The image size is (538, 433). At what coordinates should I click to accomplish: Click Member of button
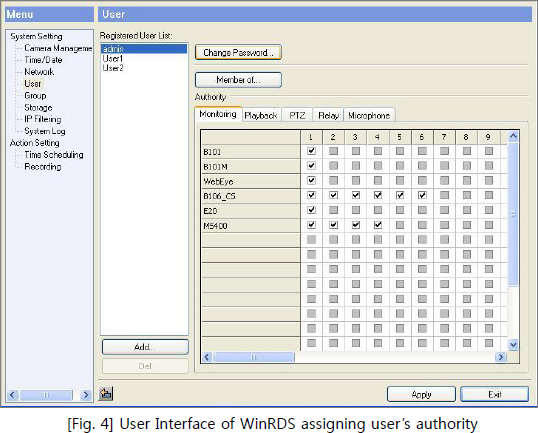pos(238,80)
